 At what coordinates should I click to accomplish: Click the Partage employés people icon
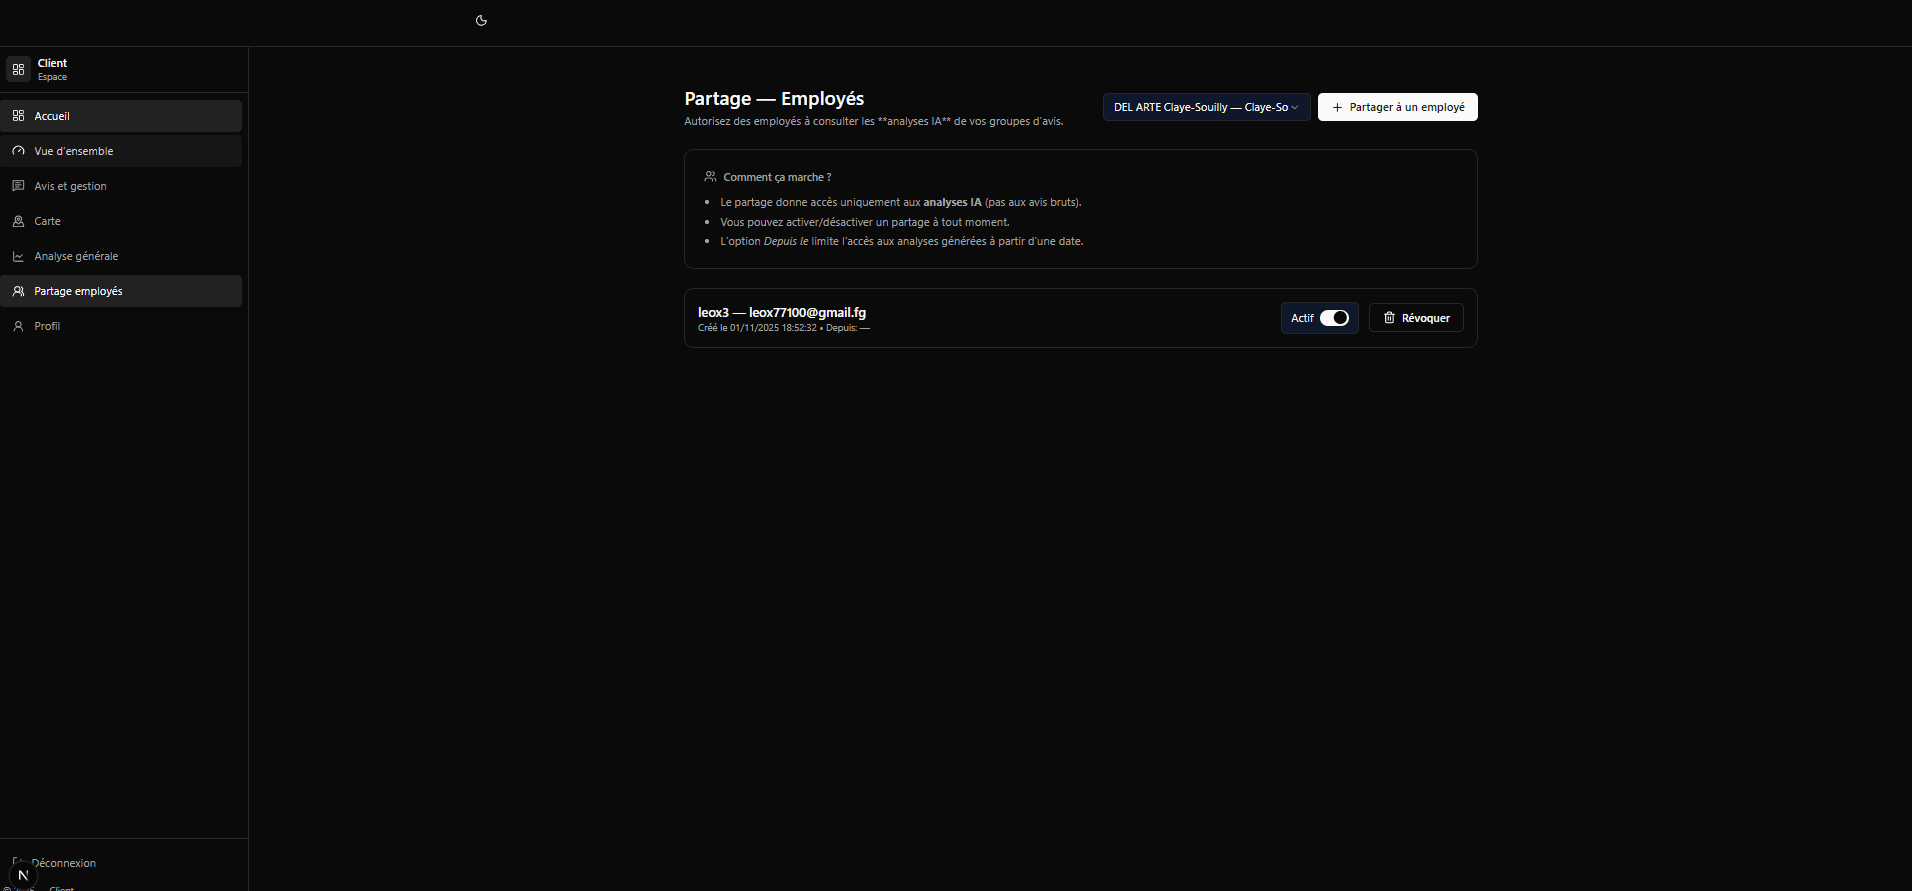(x=18, y=291)
